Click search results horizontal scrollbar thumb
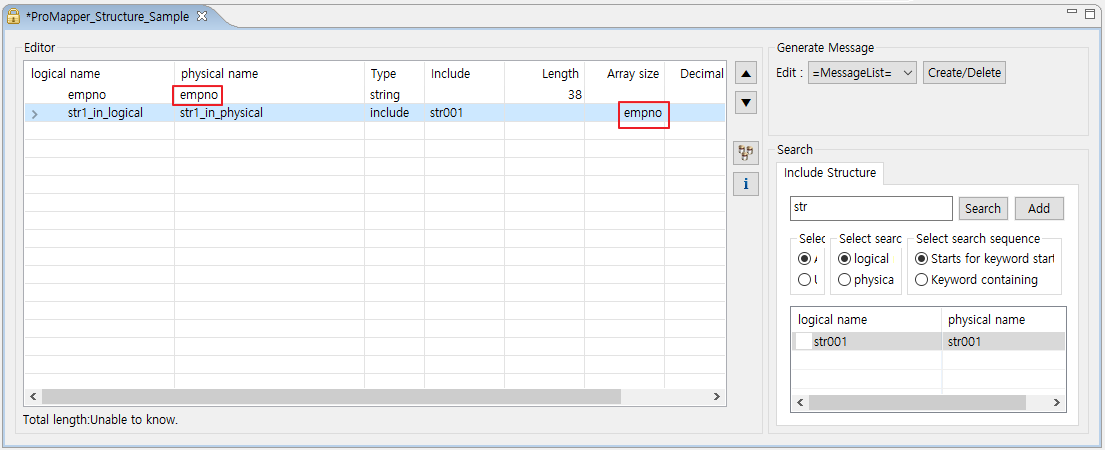Image resolution: width=1105 pixels, height=450 pixels. (918, 403)
